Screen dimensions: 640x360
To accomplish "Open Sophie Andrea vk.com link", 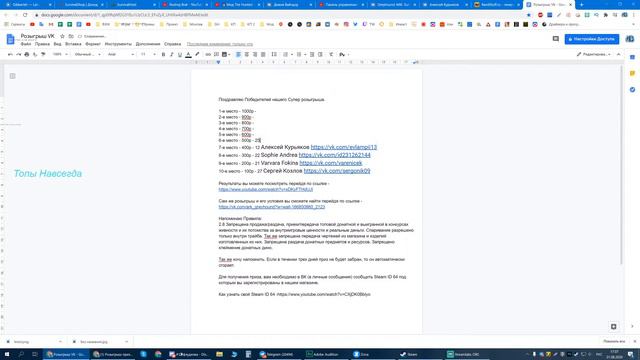I will pos(335,155).
